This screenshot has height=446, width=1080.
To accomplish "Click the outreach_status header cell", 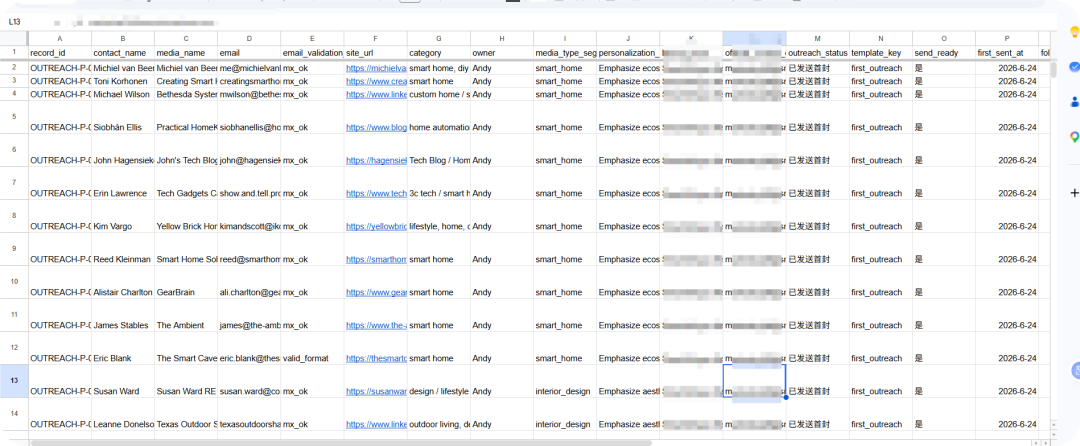I will 818,52.
